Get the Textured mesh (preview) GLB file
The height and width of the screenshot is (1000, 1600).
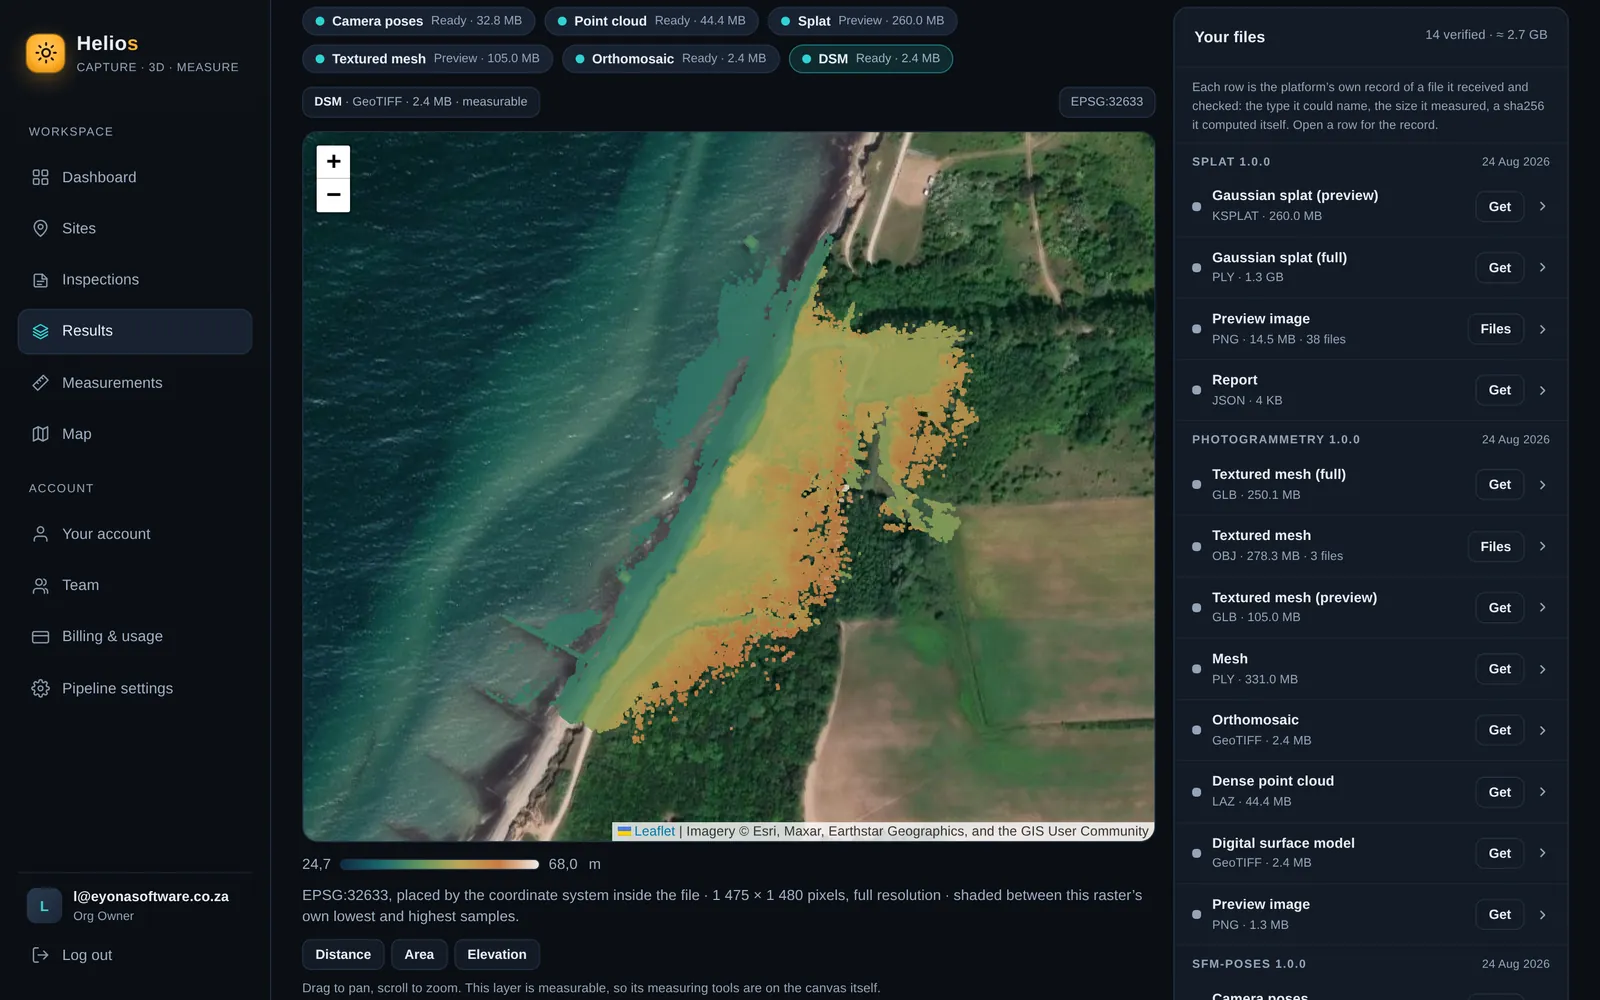pyautogui.click(x=1499, y=608)
